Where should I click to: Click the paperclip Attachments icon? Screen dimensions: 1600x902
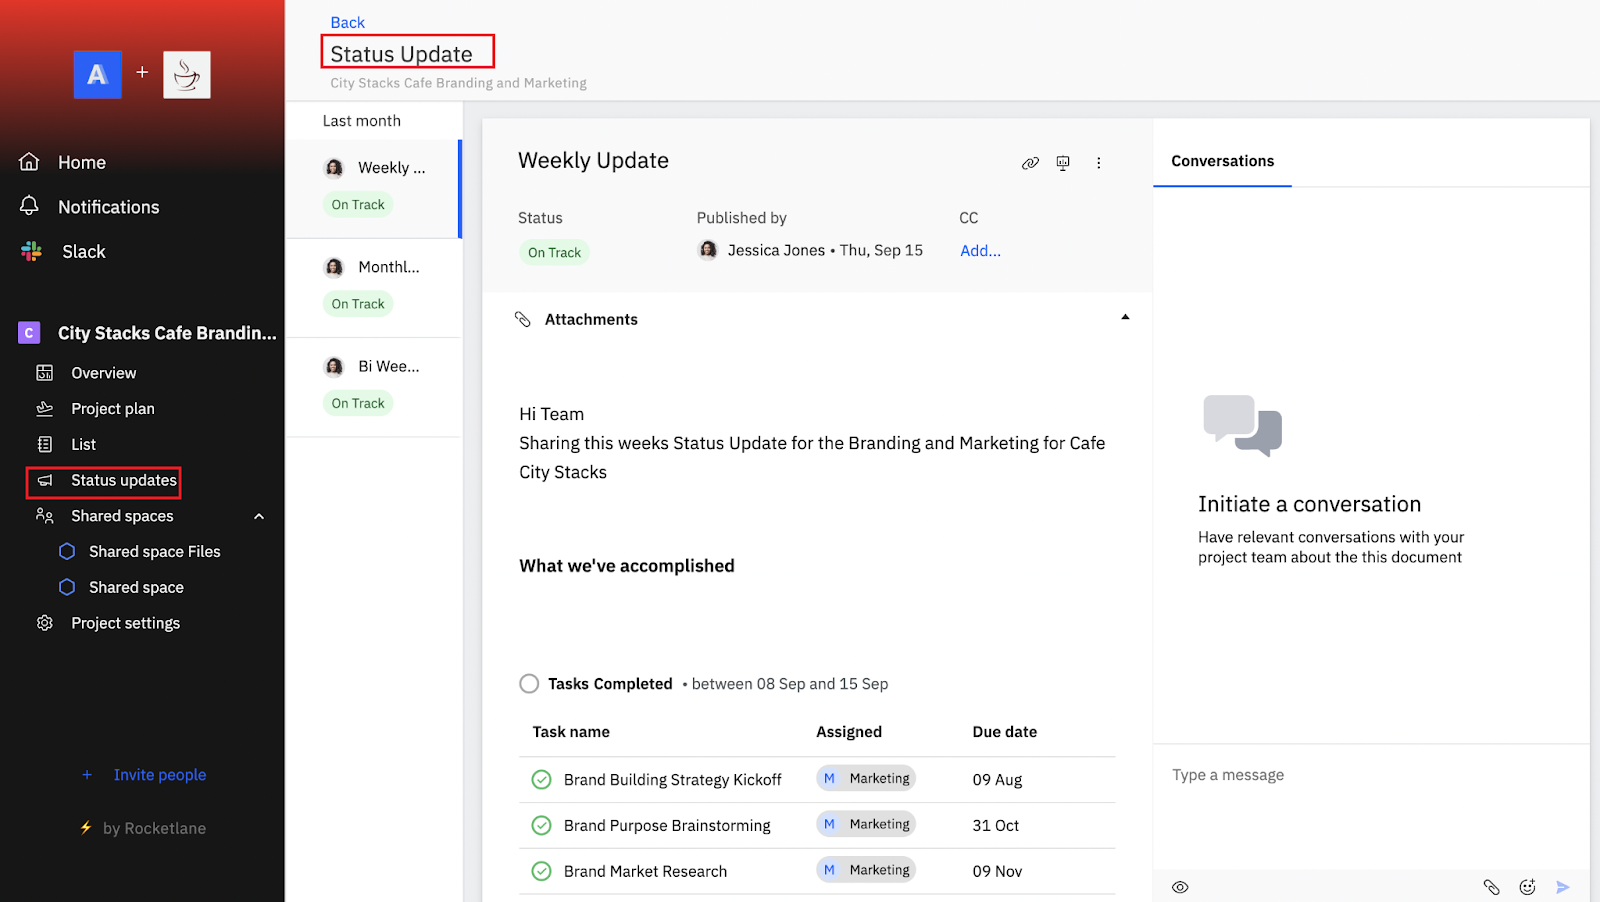pos(523,319)
